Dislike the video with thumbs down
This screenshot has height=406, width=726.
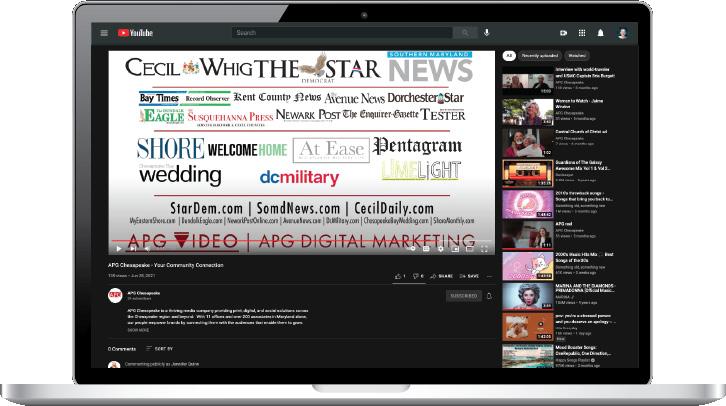(418, 276)
